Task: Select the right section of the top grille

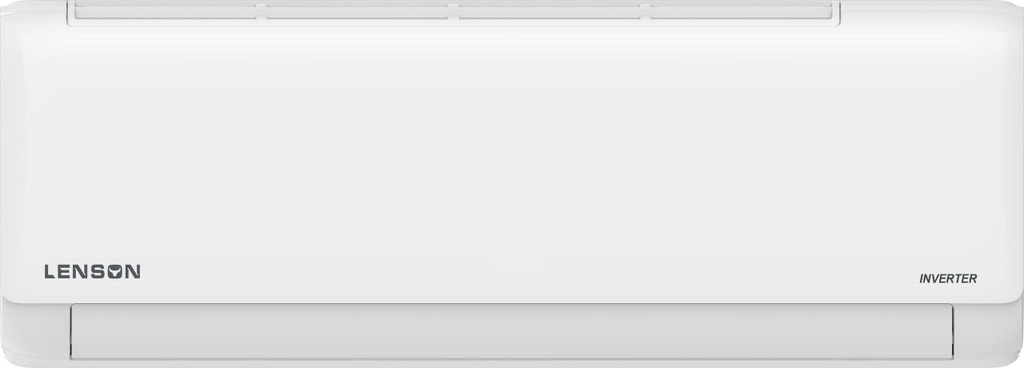Action: (742, 11)
